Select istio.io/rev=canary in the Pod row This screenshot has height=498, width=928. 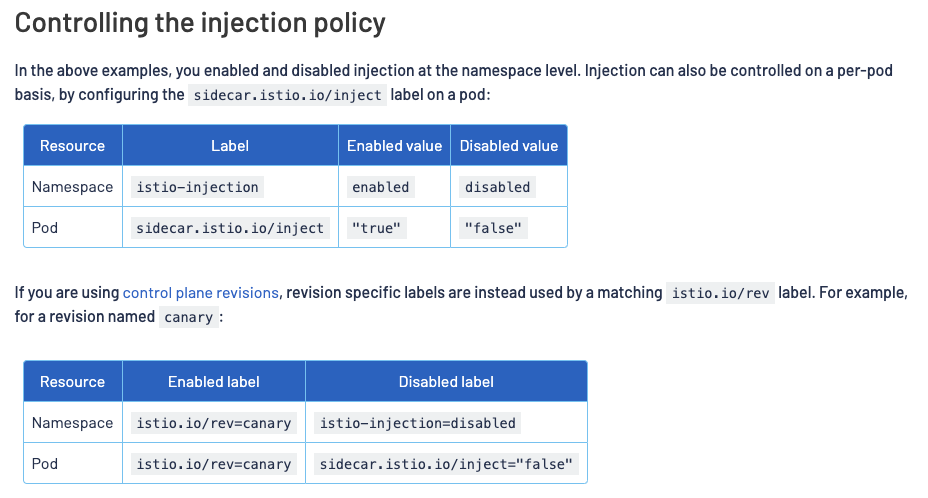point(214,464)
